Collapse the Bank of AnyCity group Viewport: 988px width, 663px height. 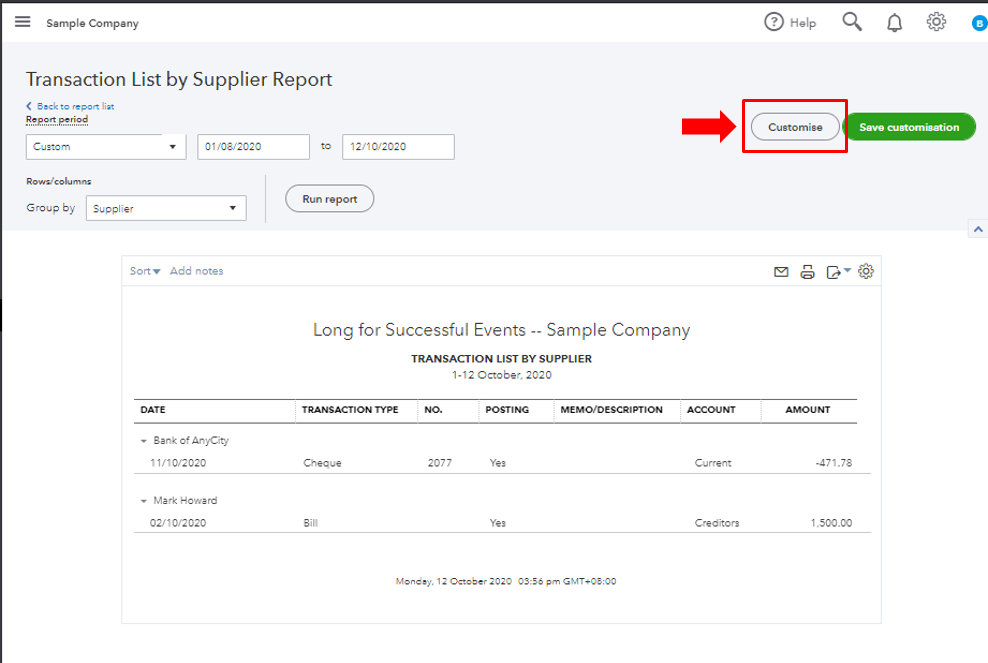tap(144, 441)
